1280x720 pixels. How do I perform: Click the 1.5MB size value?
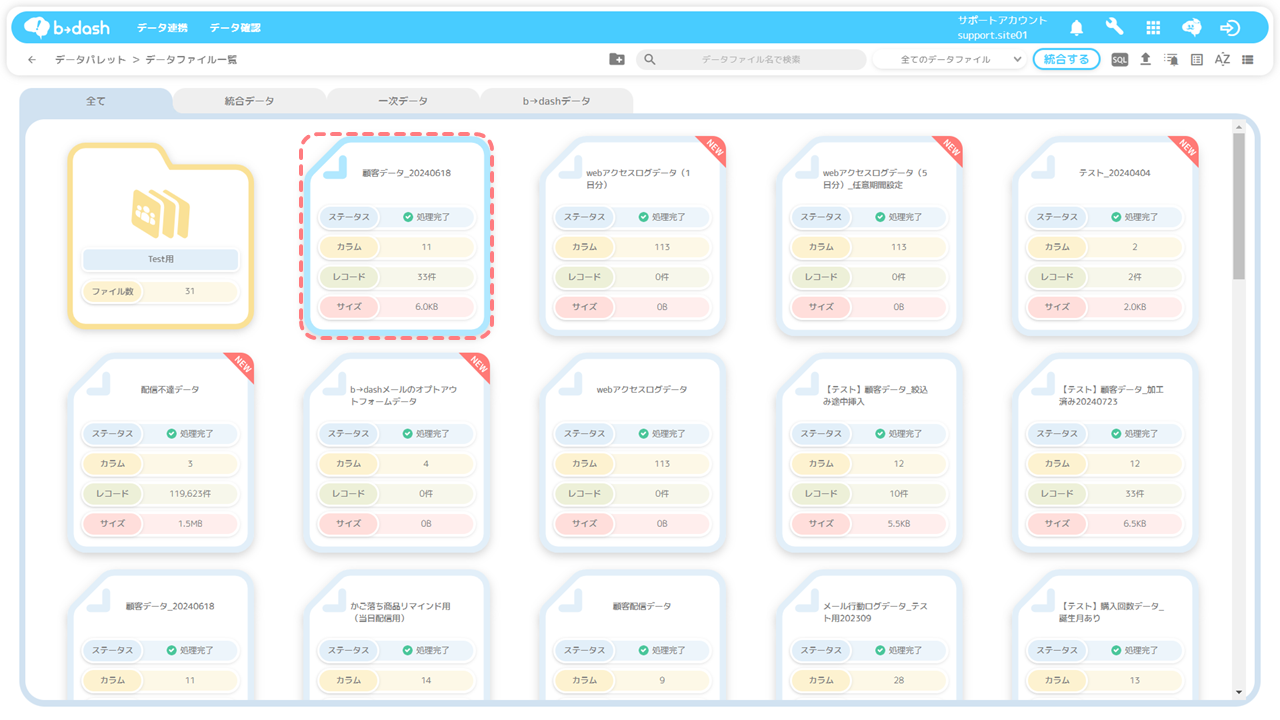click(x=190, y=524)
